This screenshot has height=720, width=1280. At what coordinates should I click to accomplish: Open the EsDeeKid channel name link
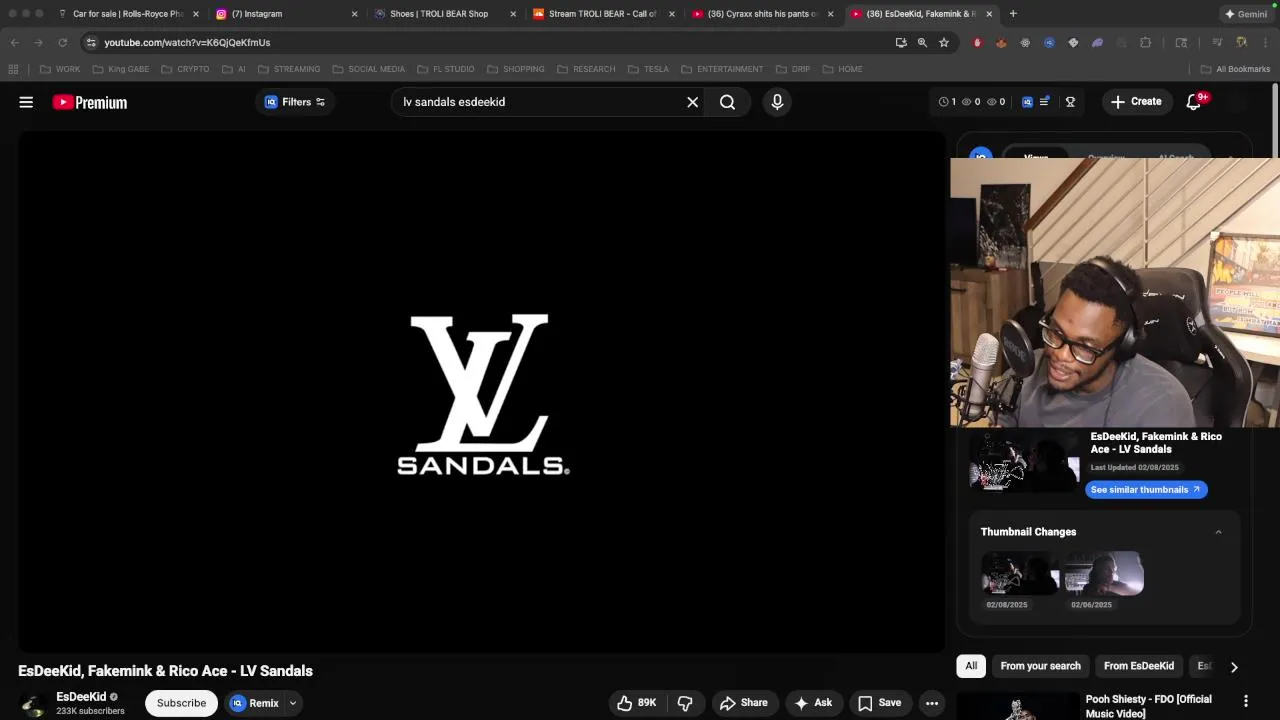[81, 697]
